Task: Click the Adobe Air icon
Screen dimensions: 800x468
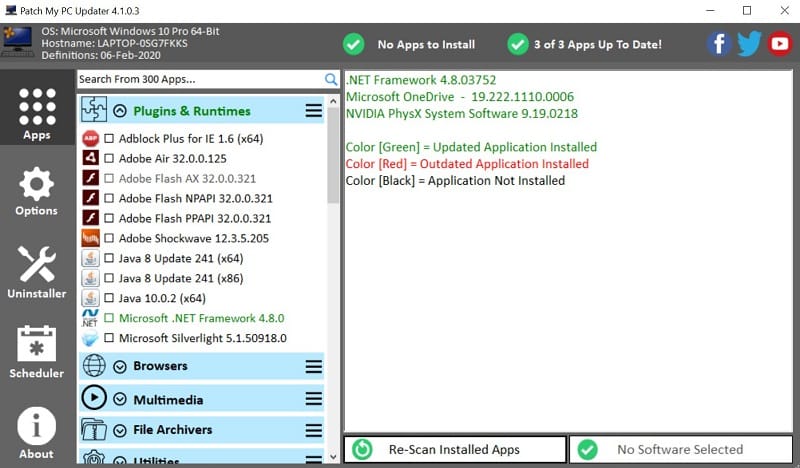Action: click(x=90, y=158)
